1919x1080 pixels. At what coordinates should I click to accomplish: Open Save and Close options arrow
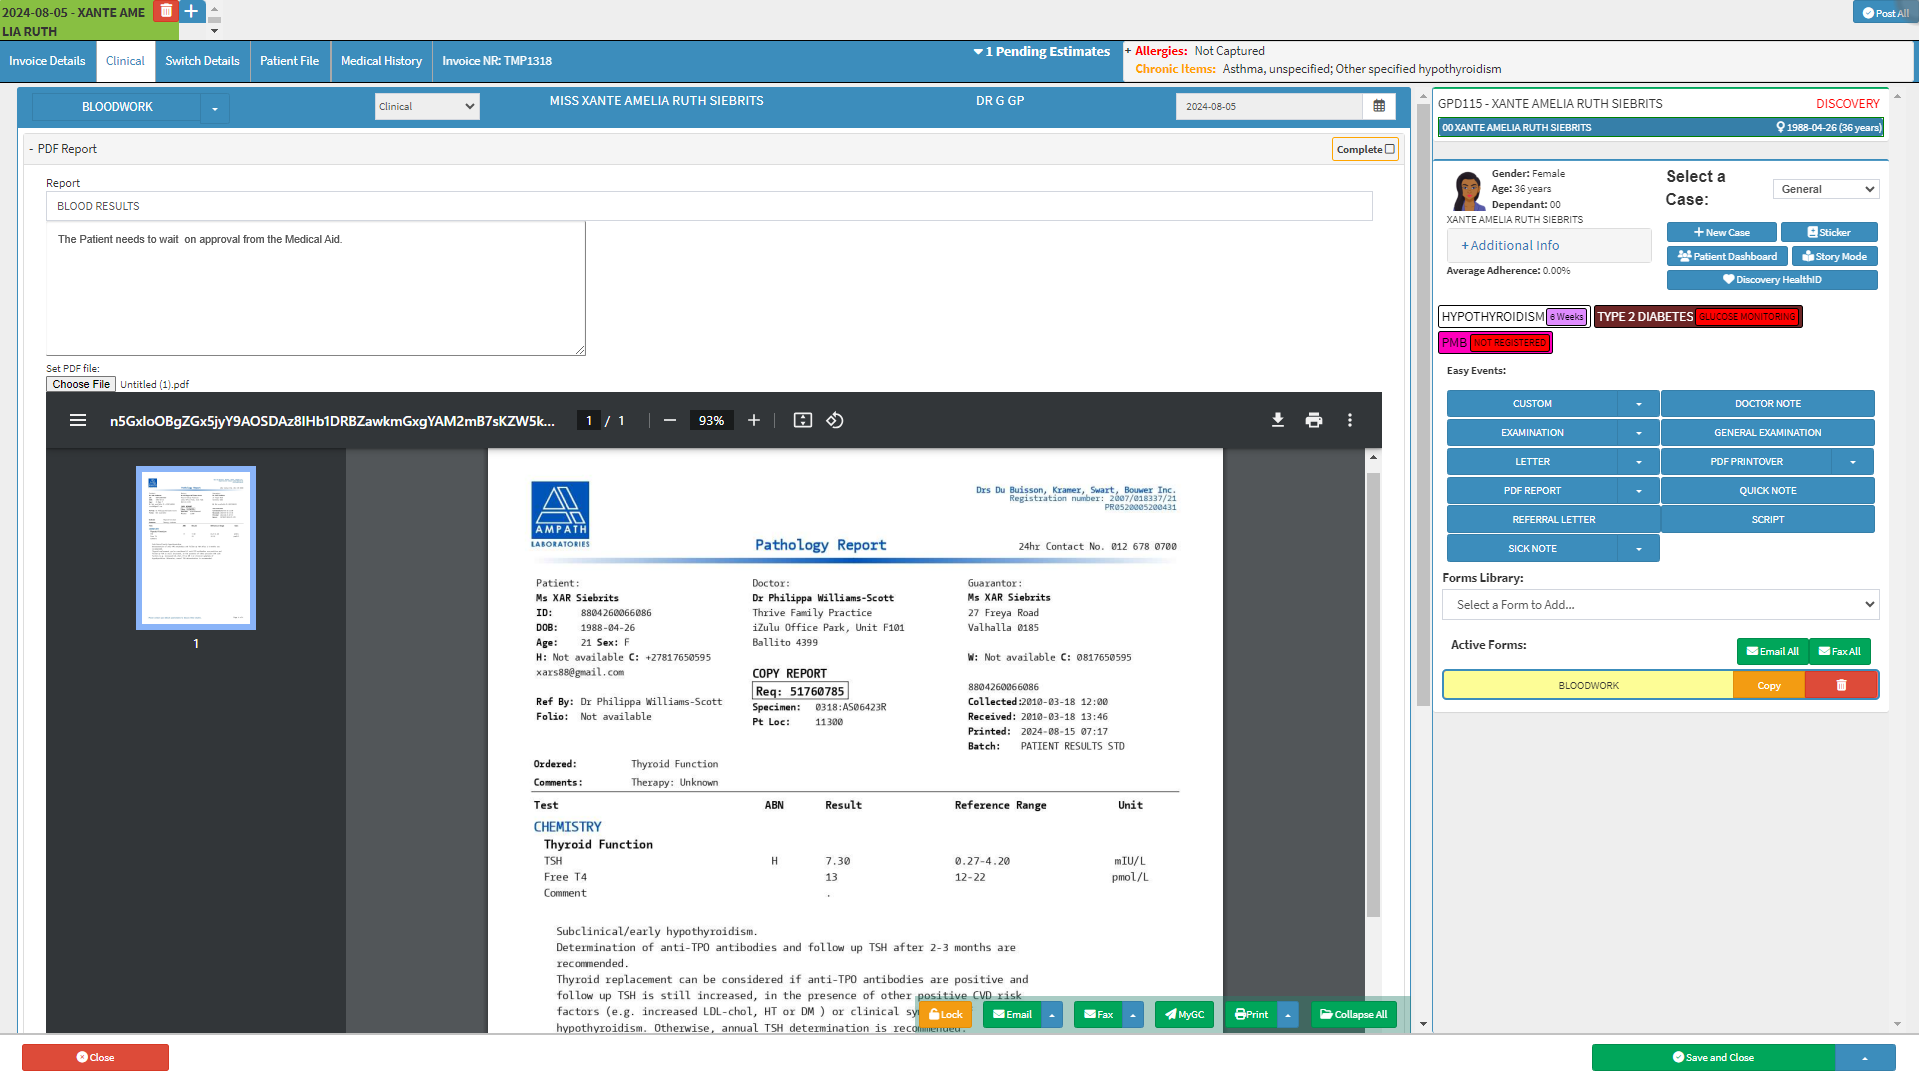[1865, 1058]
